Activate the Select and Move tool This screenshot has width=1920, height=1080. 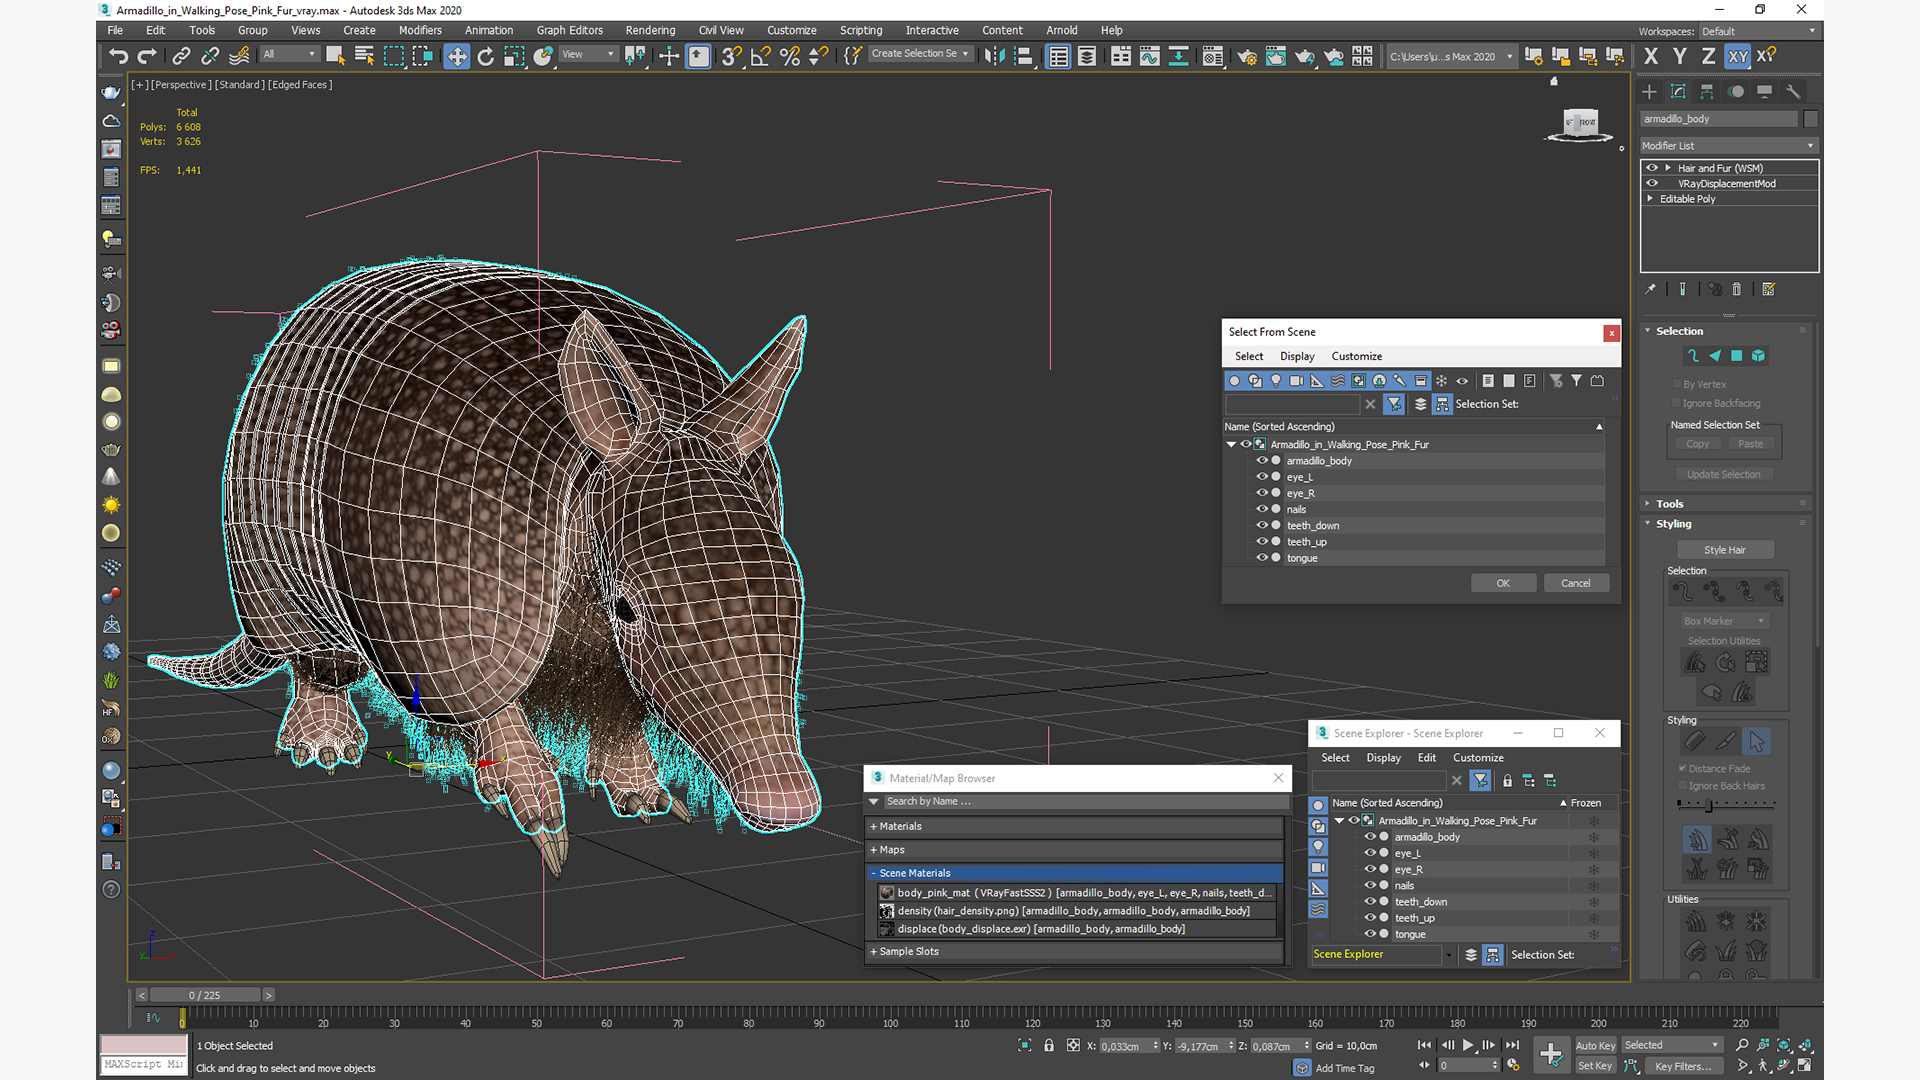pyautogui.click(x=456, y=56)
